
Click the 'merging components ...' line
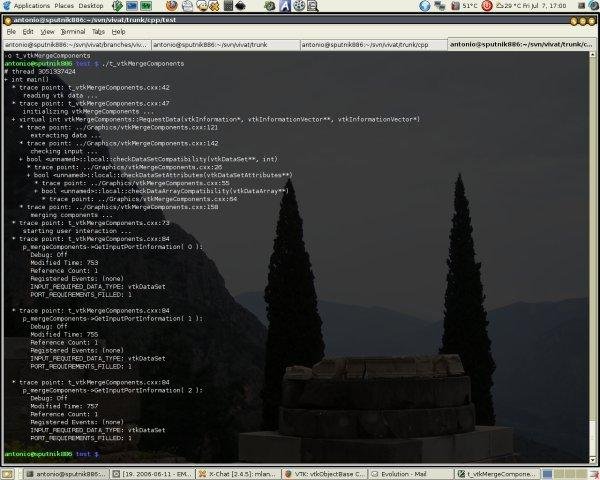[72, 215]
